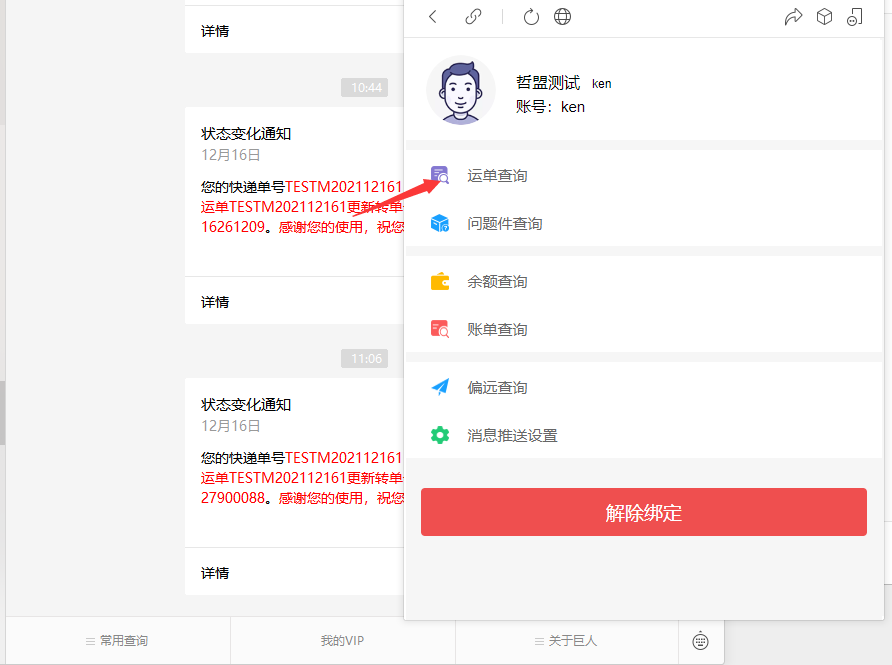Expand the 常用查询 bottom menu

[x=118, y=641]
